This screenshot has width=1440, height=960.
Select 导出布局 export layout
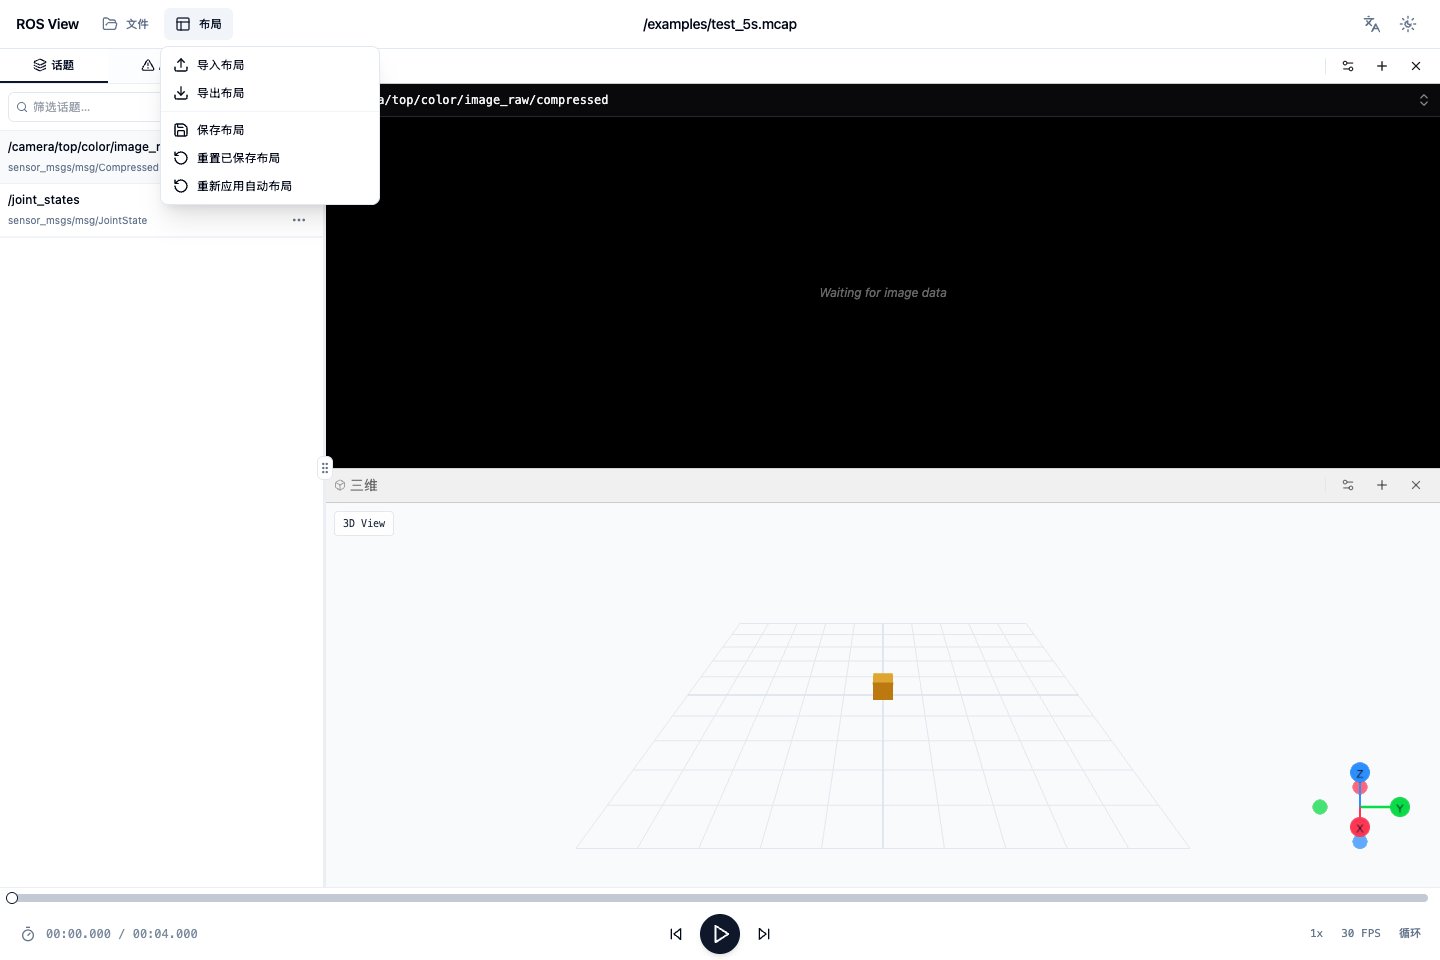270,93
